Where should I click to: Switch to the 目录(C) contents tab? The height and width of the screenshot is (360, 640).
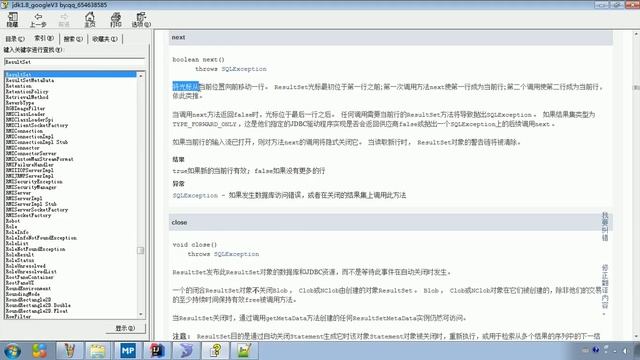click(x=15, y=39)
